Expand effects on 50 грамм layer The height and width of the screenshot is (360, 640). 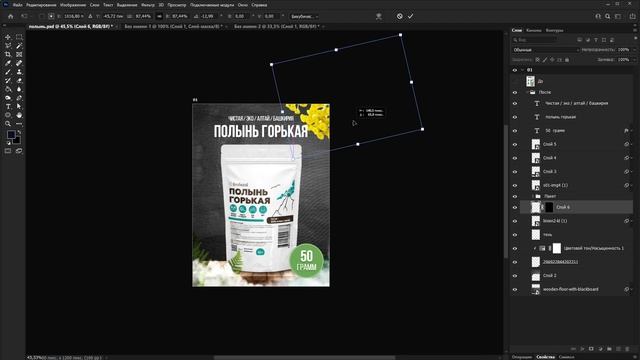pos(632,131)
